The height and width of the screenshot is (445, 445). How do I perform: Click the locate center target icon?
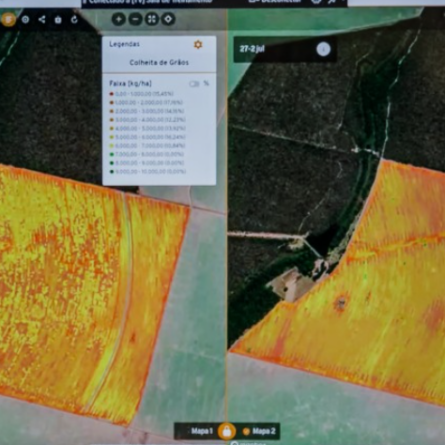[x=168, y=19]
